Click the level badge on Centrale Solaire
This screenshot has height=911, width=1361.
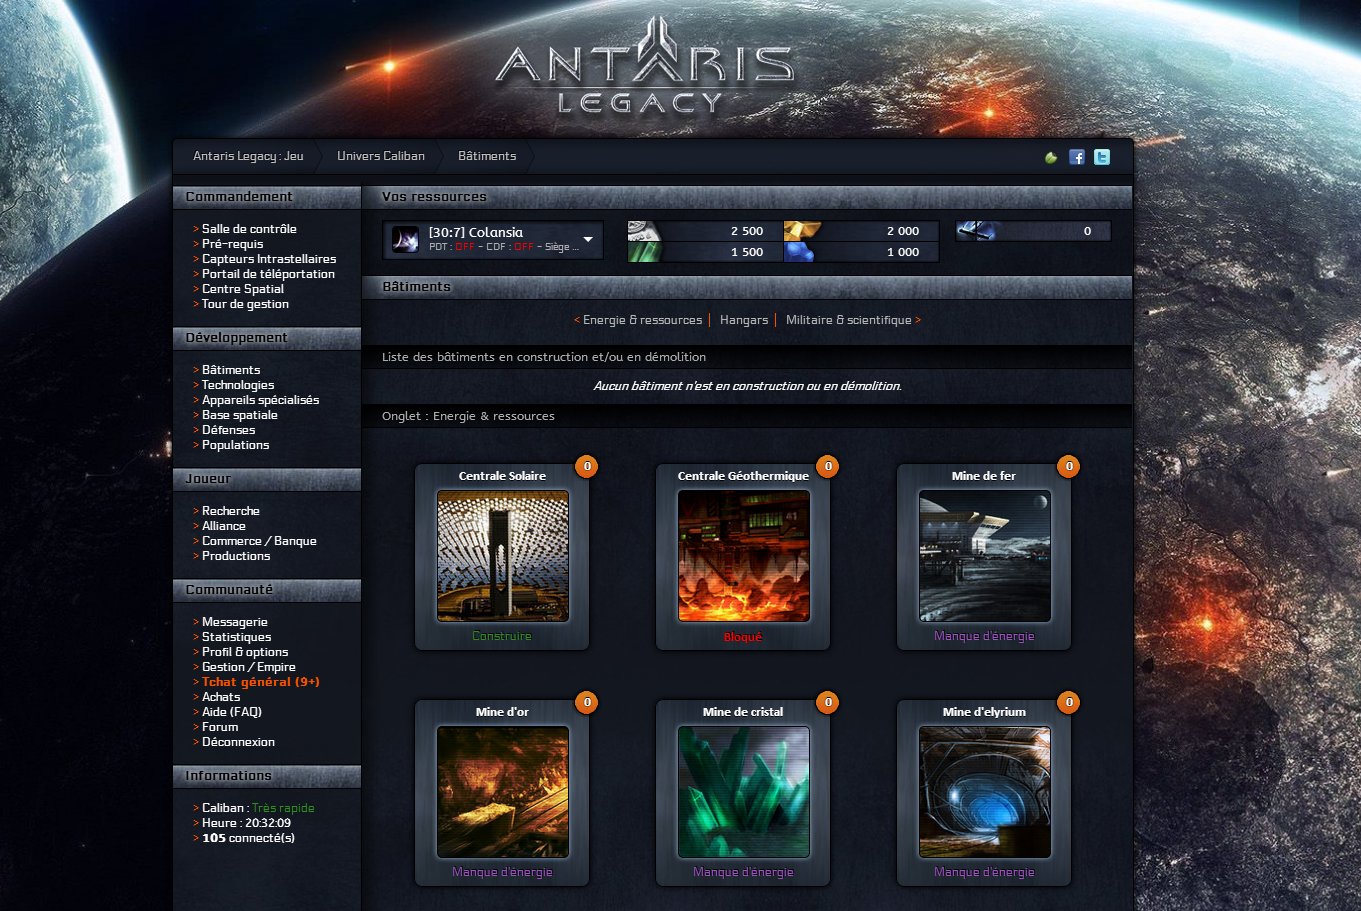pos(587,466)
